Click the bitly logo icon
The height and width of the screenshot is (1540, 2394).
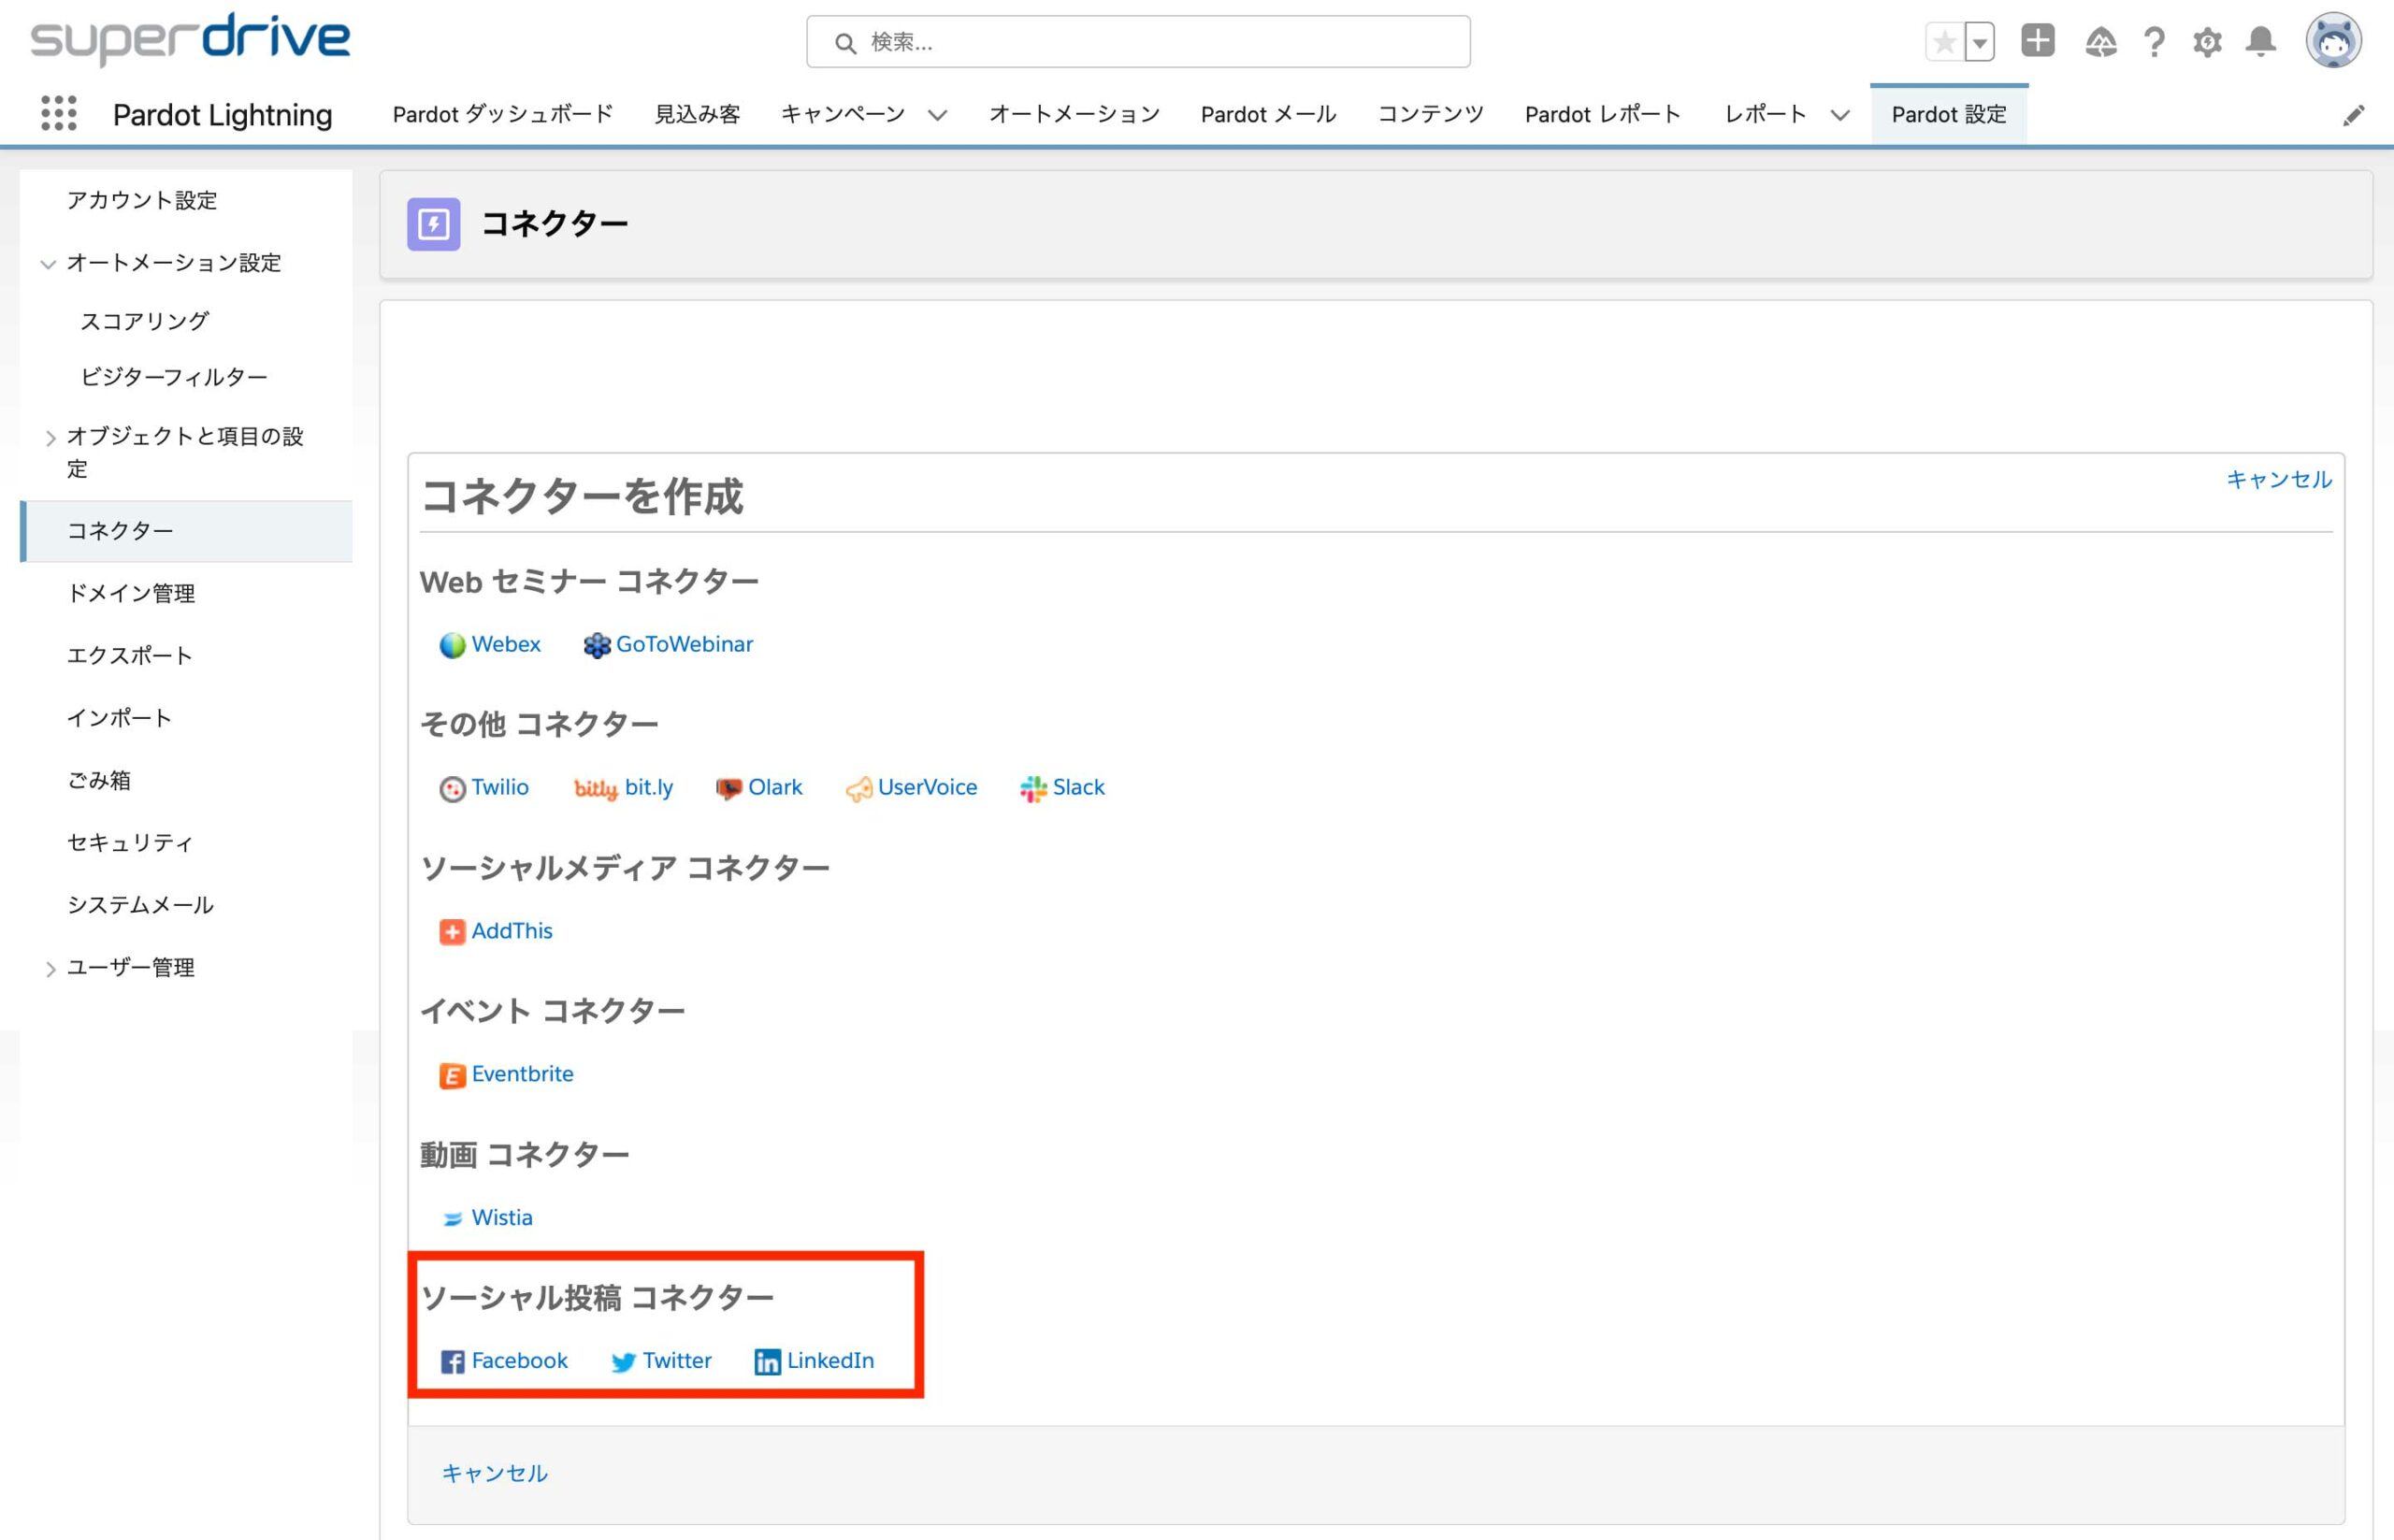595,789
